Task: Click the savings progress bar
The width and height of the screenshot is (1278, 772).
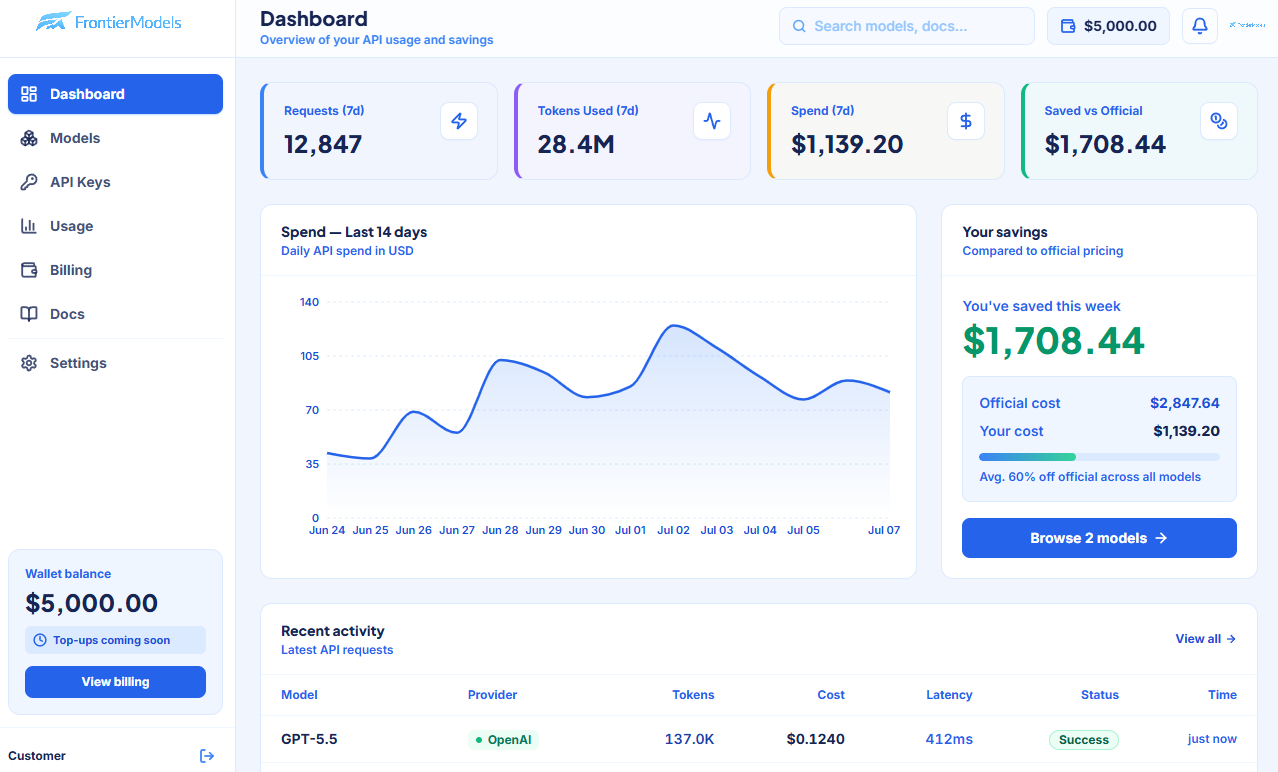Action: pyautogui.click(x=1099, y=457)
